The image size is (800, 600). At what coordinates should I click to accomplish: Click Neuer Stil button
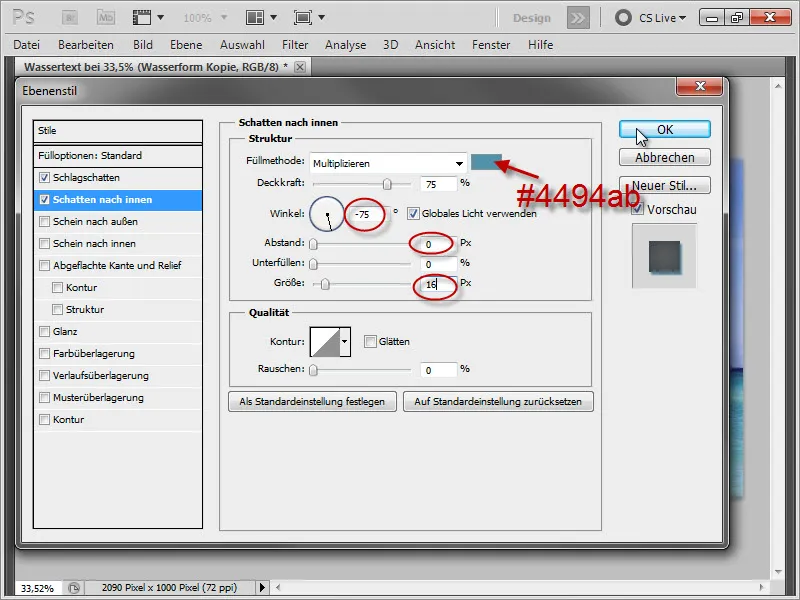coord(664,185)
